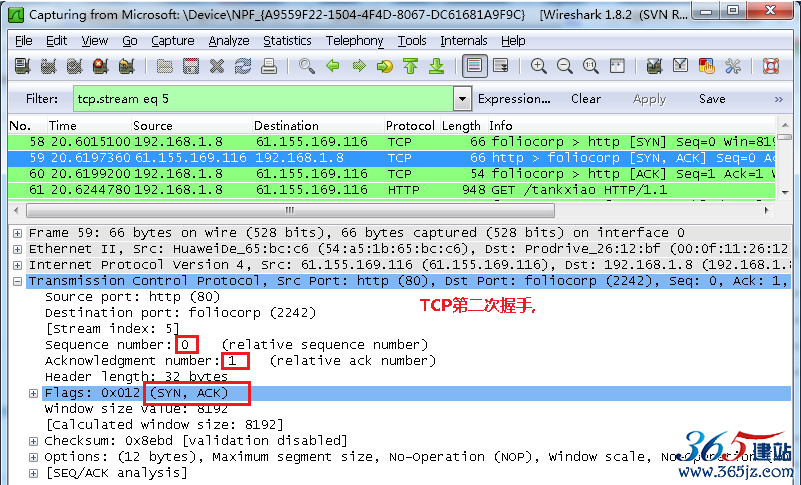Close this capture file X icon
Screen dimensions: 801x485
pyautogui.click(x=217, y=66)
